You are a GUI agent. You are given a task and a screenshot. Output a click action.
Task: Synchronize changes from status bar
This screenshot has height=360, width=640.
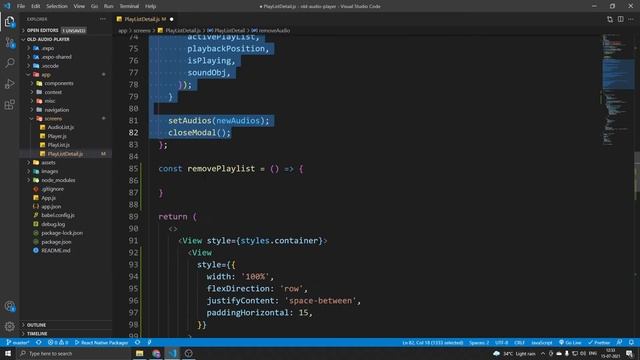[x=39, y=342]
